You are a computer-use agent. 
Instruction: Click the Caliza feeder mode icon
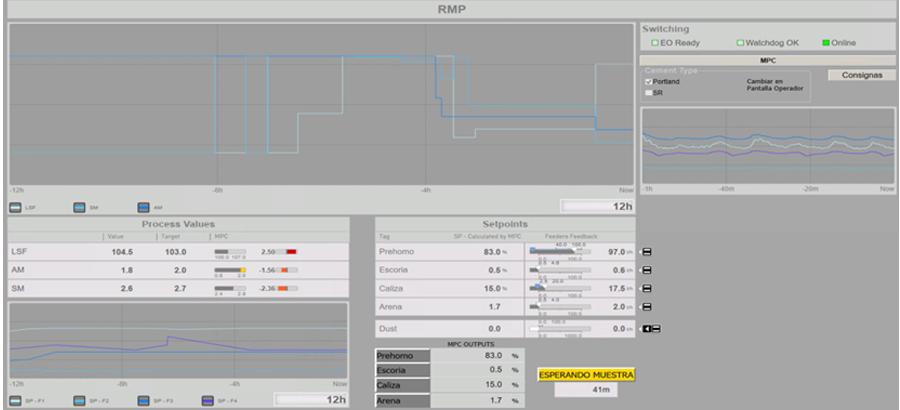pos(646,288)
